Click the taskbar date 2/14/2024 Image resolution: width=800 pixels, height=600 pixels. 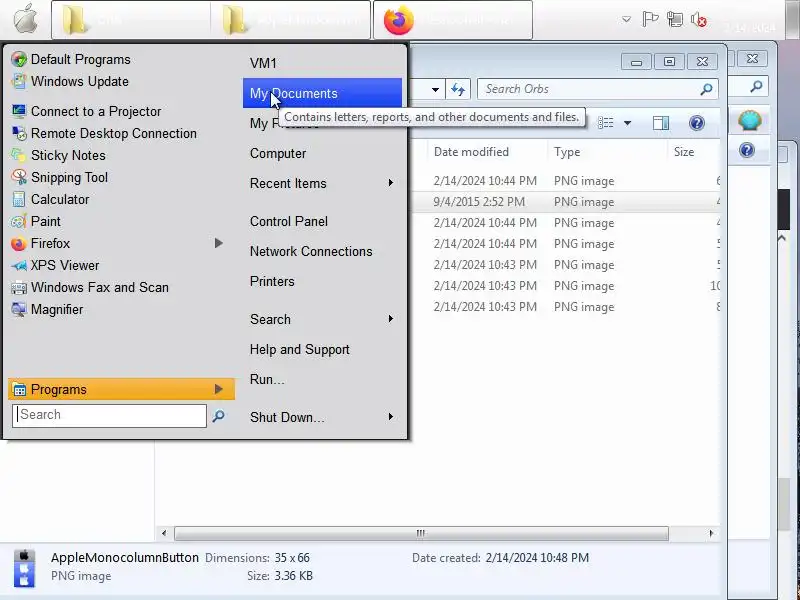749,28
